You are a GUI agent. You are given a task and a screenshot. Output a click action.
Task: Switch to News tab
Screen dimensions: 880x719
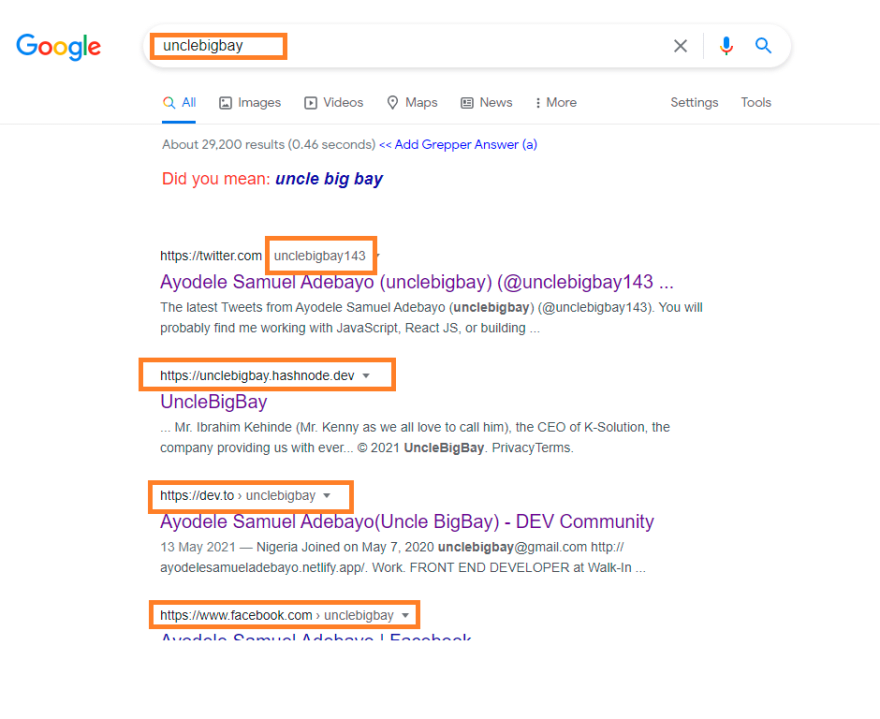487,103
